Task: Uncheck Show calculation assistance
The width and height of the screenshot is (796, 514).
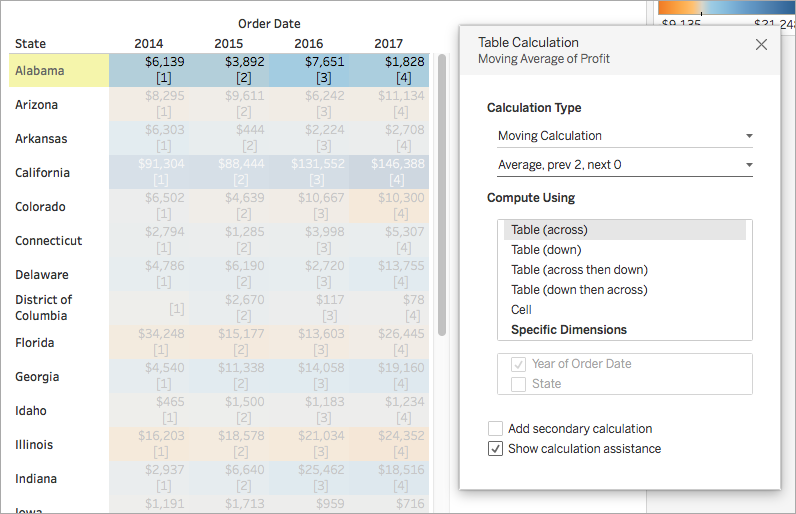Action: (495, 449)
